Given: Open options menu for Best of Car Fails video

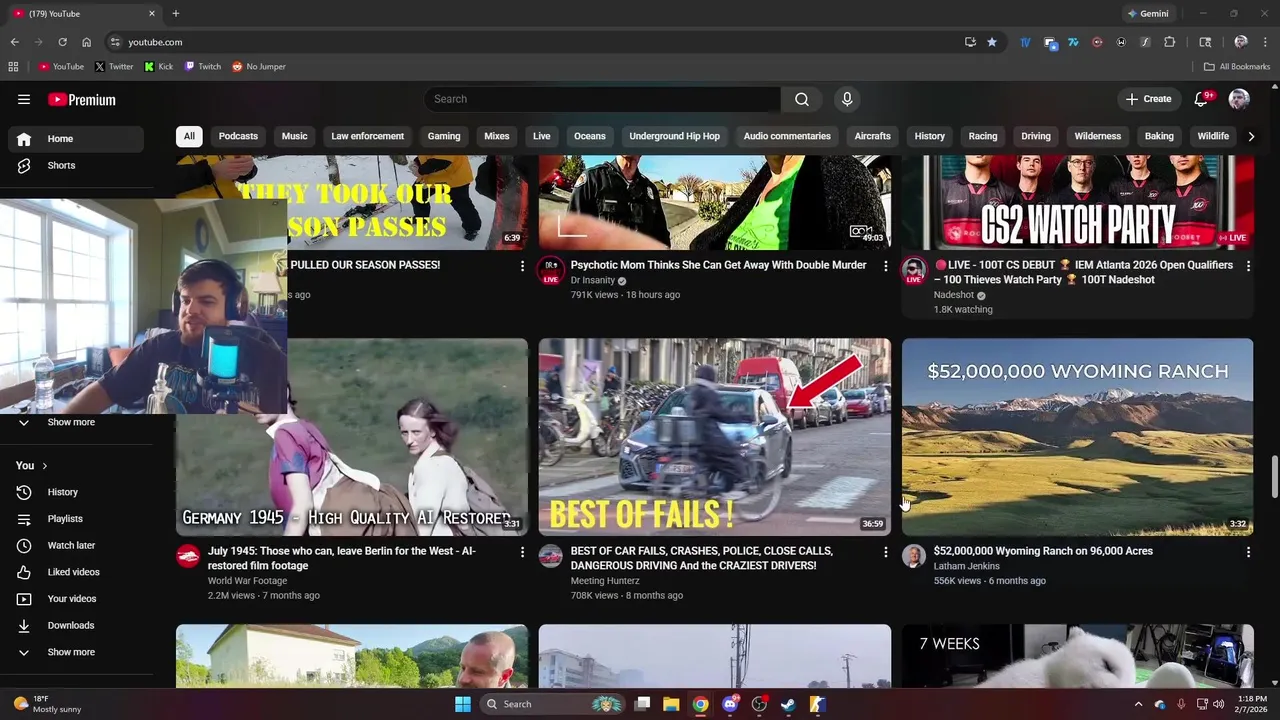Looking at the screenshot, I should click(x=885, y=552).
